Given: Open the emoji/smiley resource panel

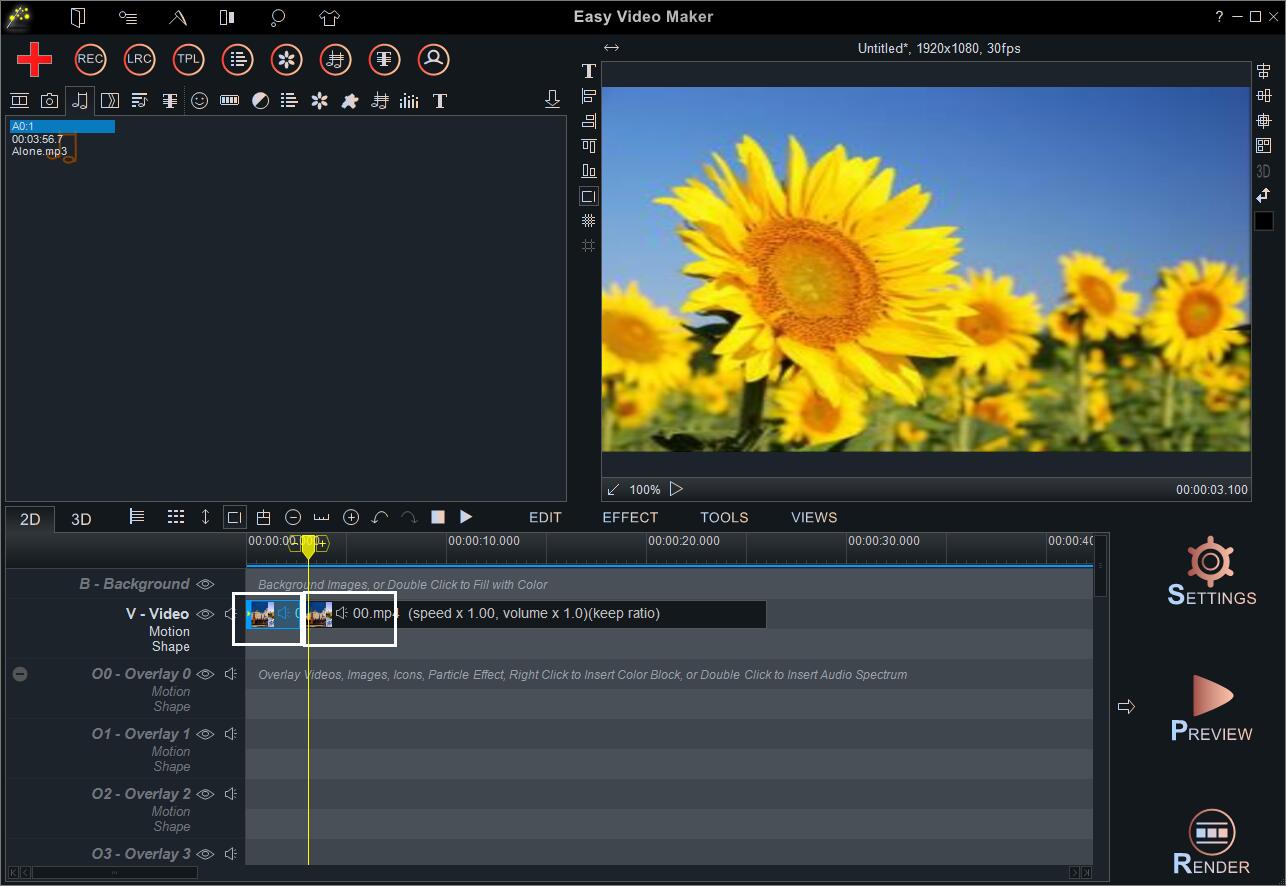Looking at the screenshot, I should click(x=199, y=100).
